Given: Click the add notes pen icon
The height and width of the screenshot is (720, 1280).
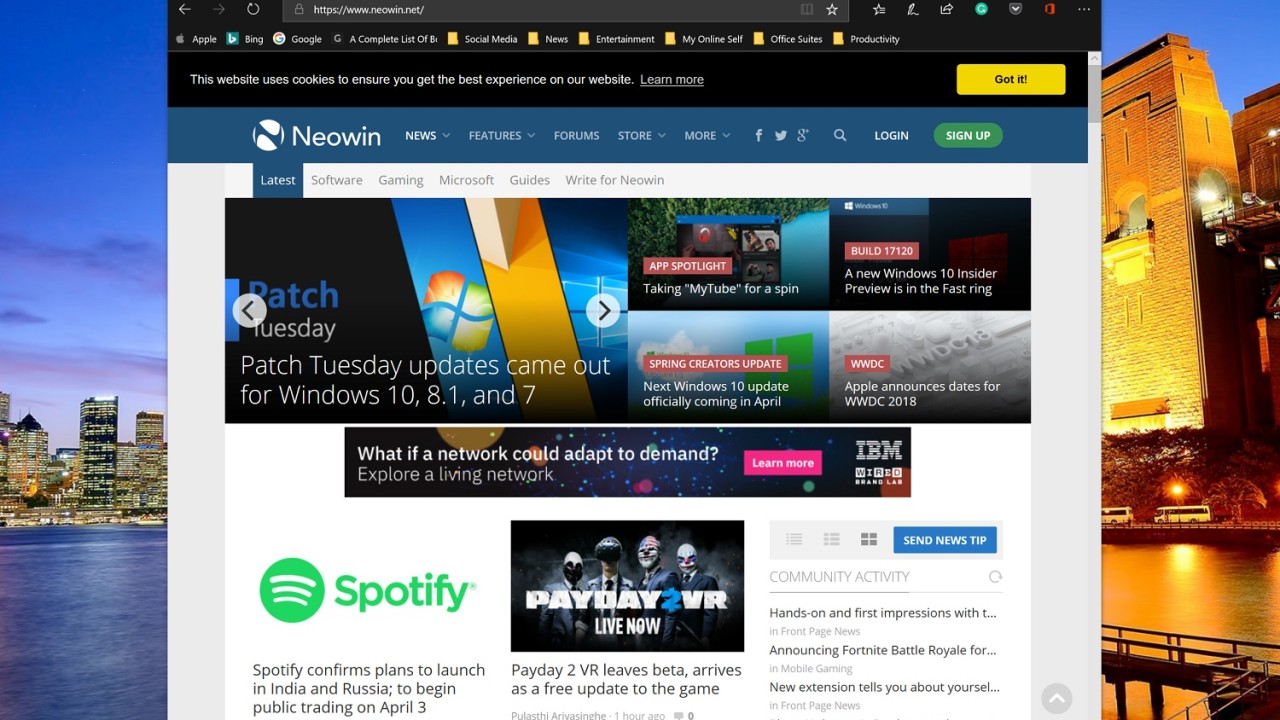Looking at the screenshot, I should (x=912, y=9).
